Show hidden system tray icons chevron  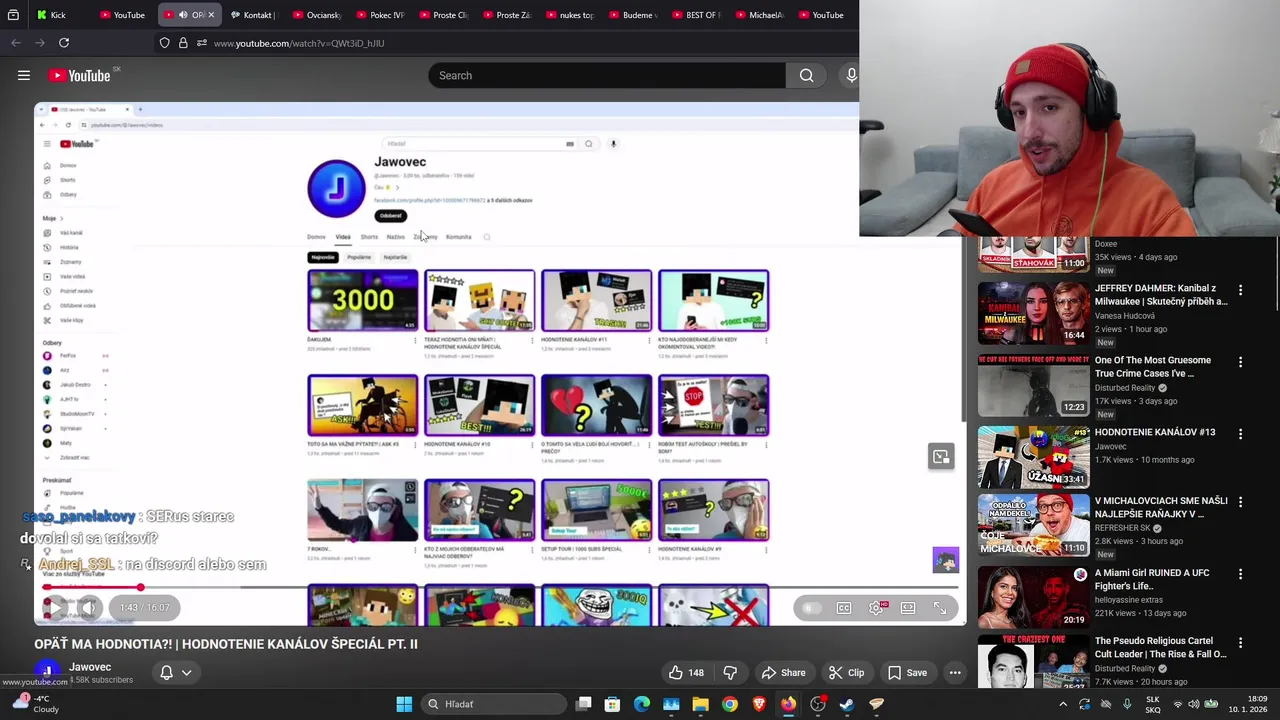click(1062, 704)
